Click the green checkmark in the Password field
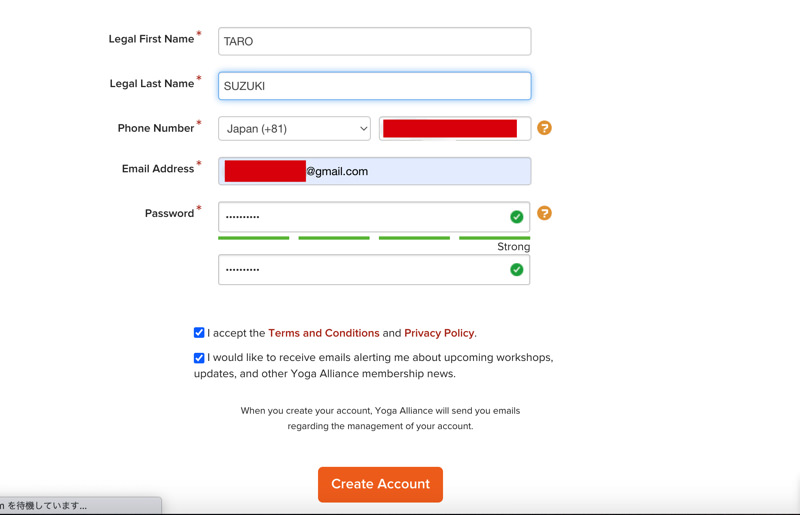This screenshot has height=515, width=800. point(516,217)
